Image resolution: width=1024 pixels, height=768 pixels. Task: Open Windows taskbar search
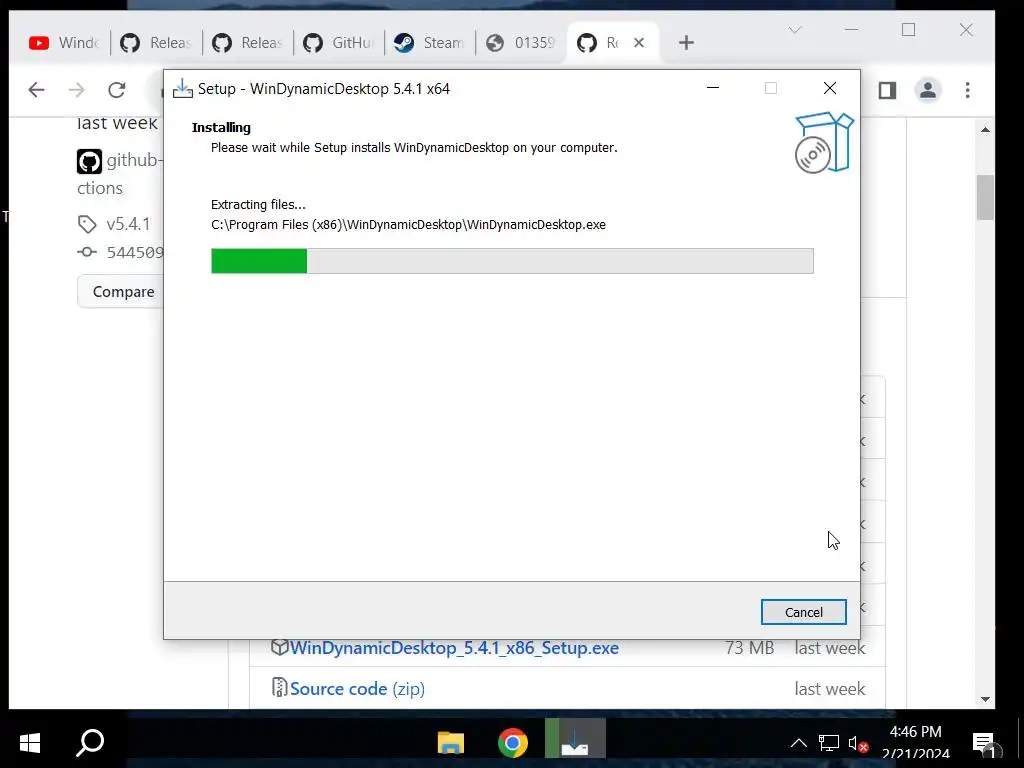(90, 743)
